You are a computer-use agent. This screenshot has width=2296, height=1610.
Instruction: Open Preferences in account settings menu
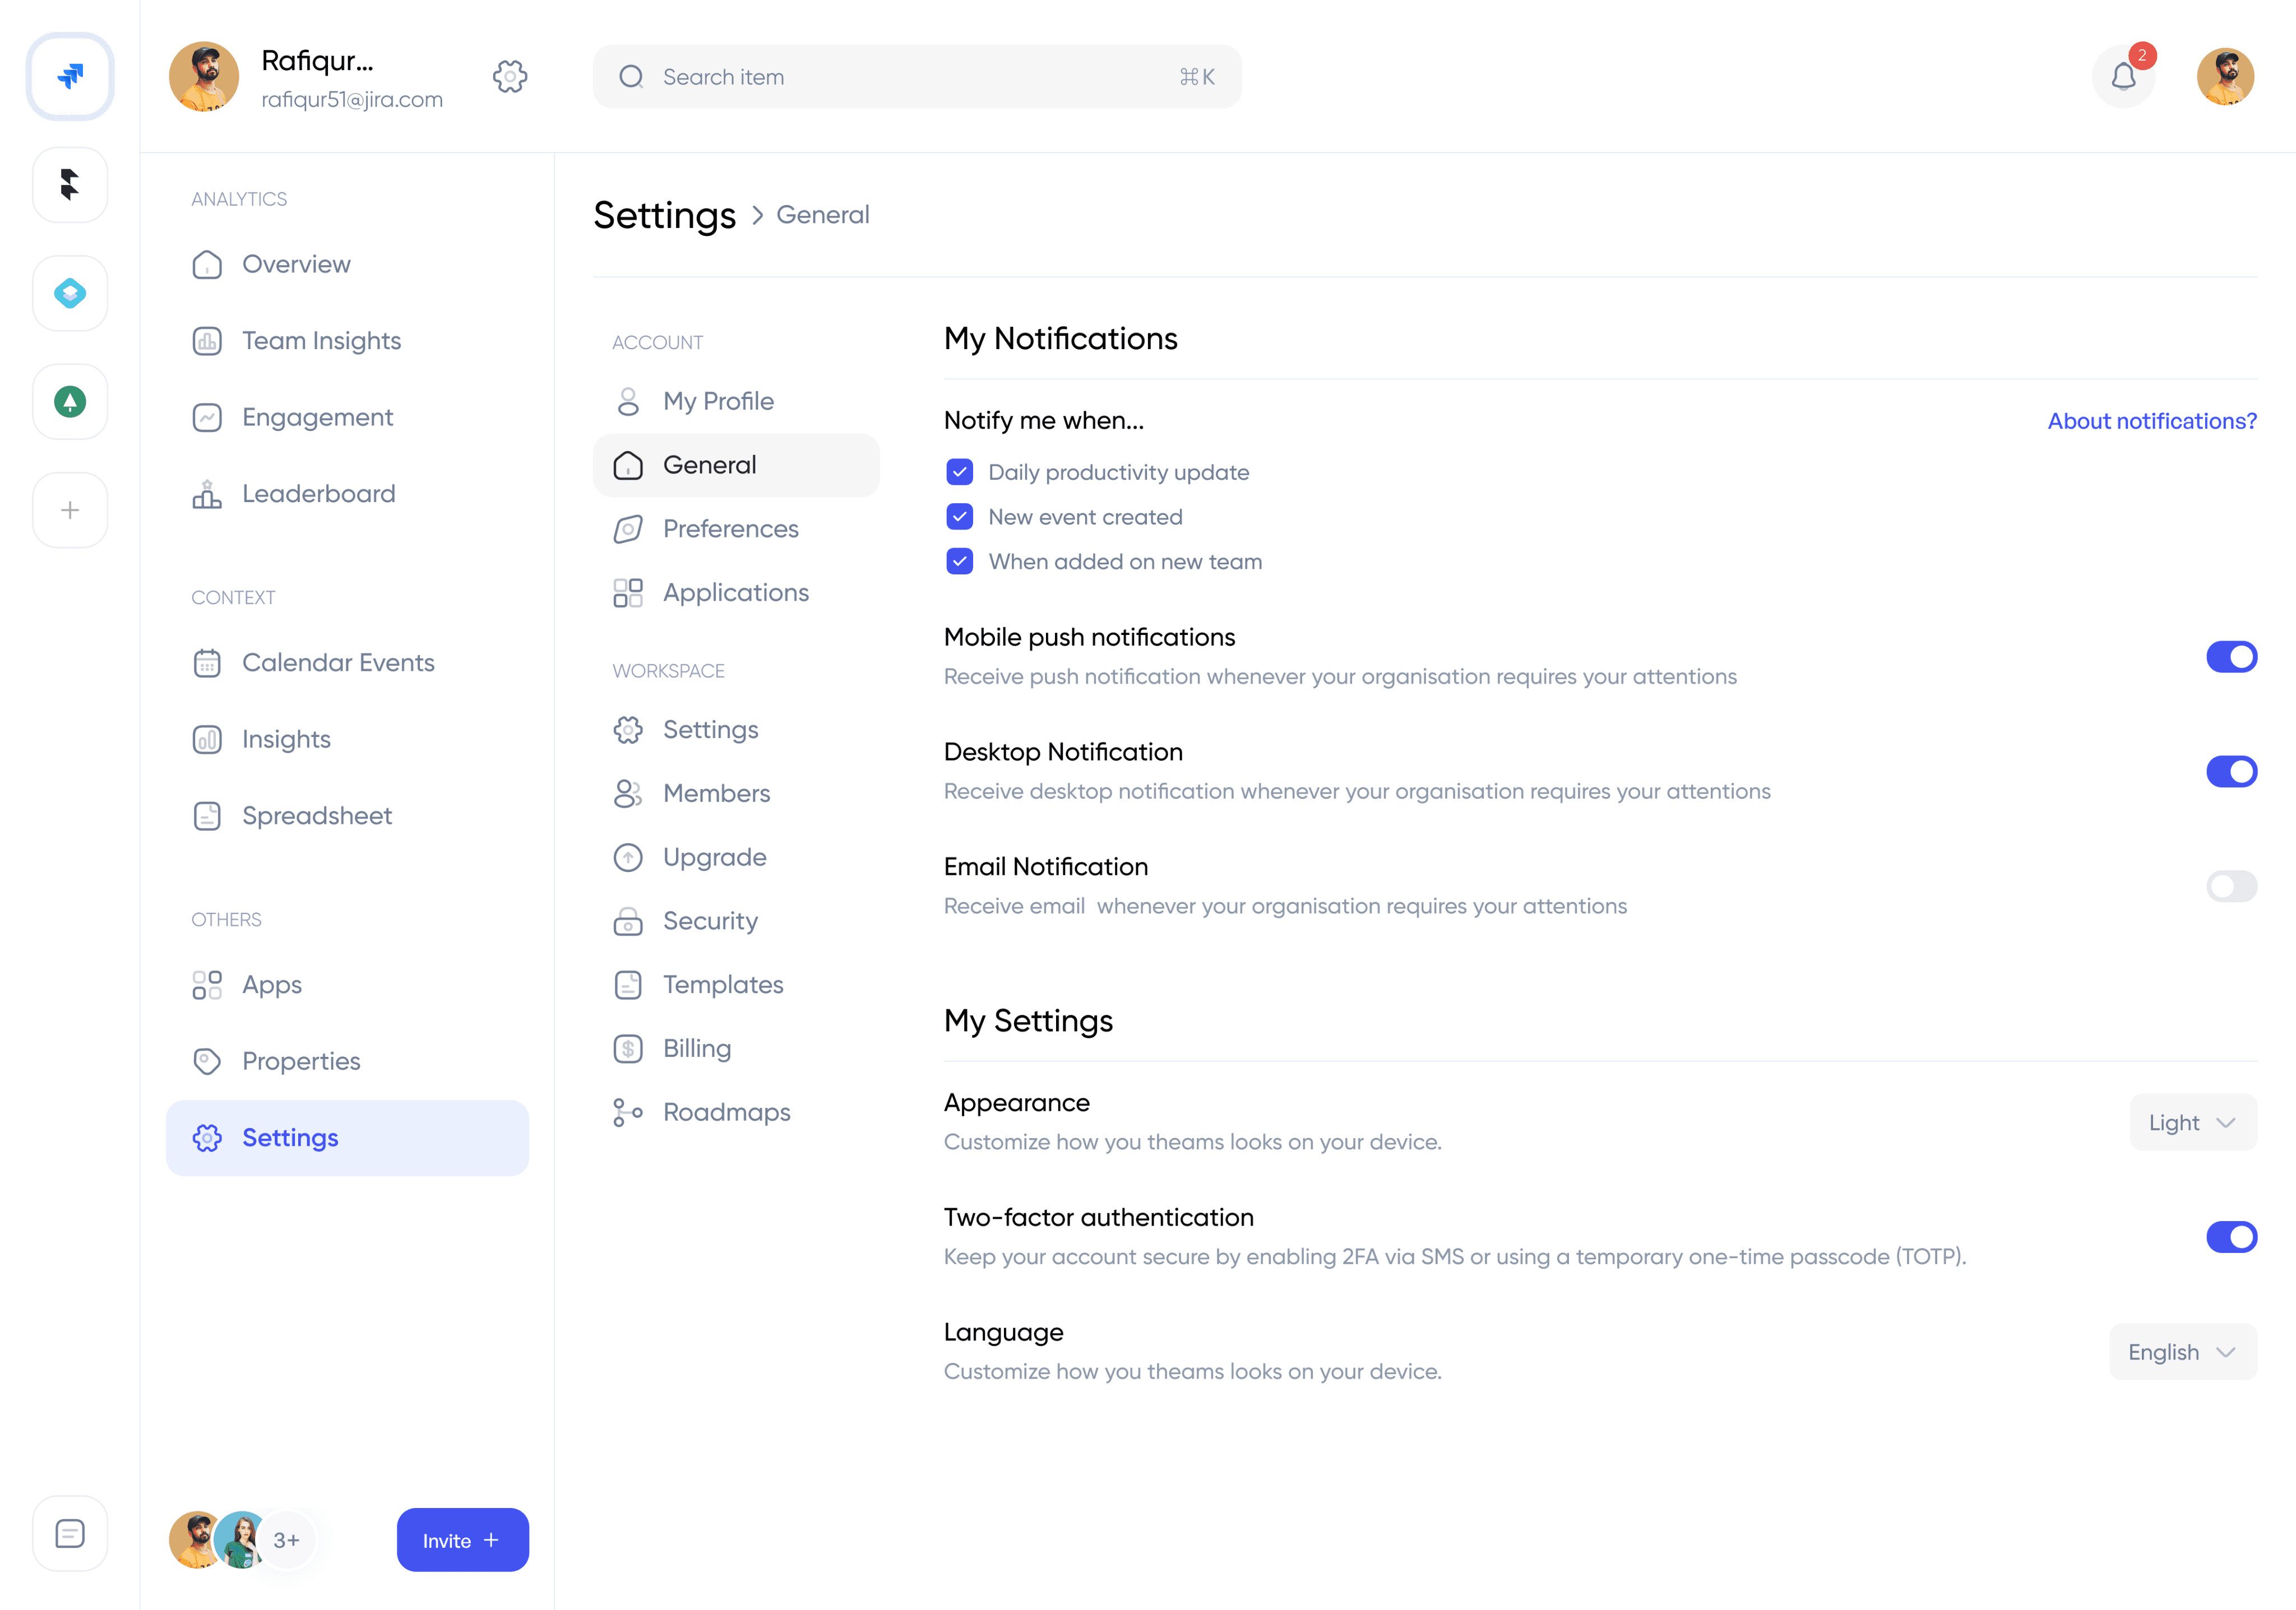[730, 529]
